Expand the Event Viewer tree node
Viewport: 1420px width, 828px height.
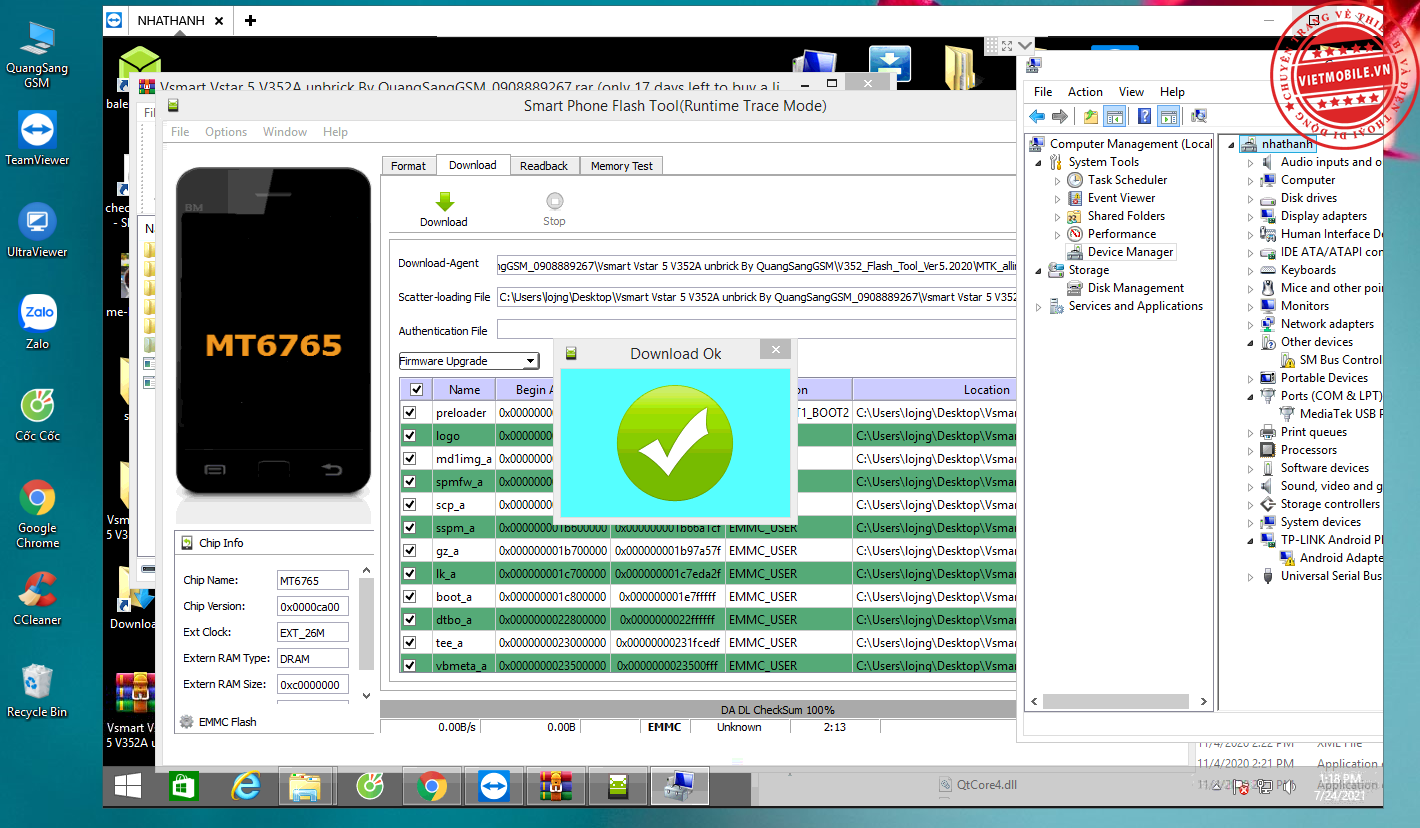pyautogui.click(x=1058, y=198)
